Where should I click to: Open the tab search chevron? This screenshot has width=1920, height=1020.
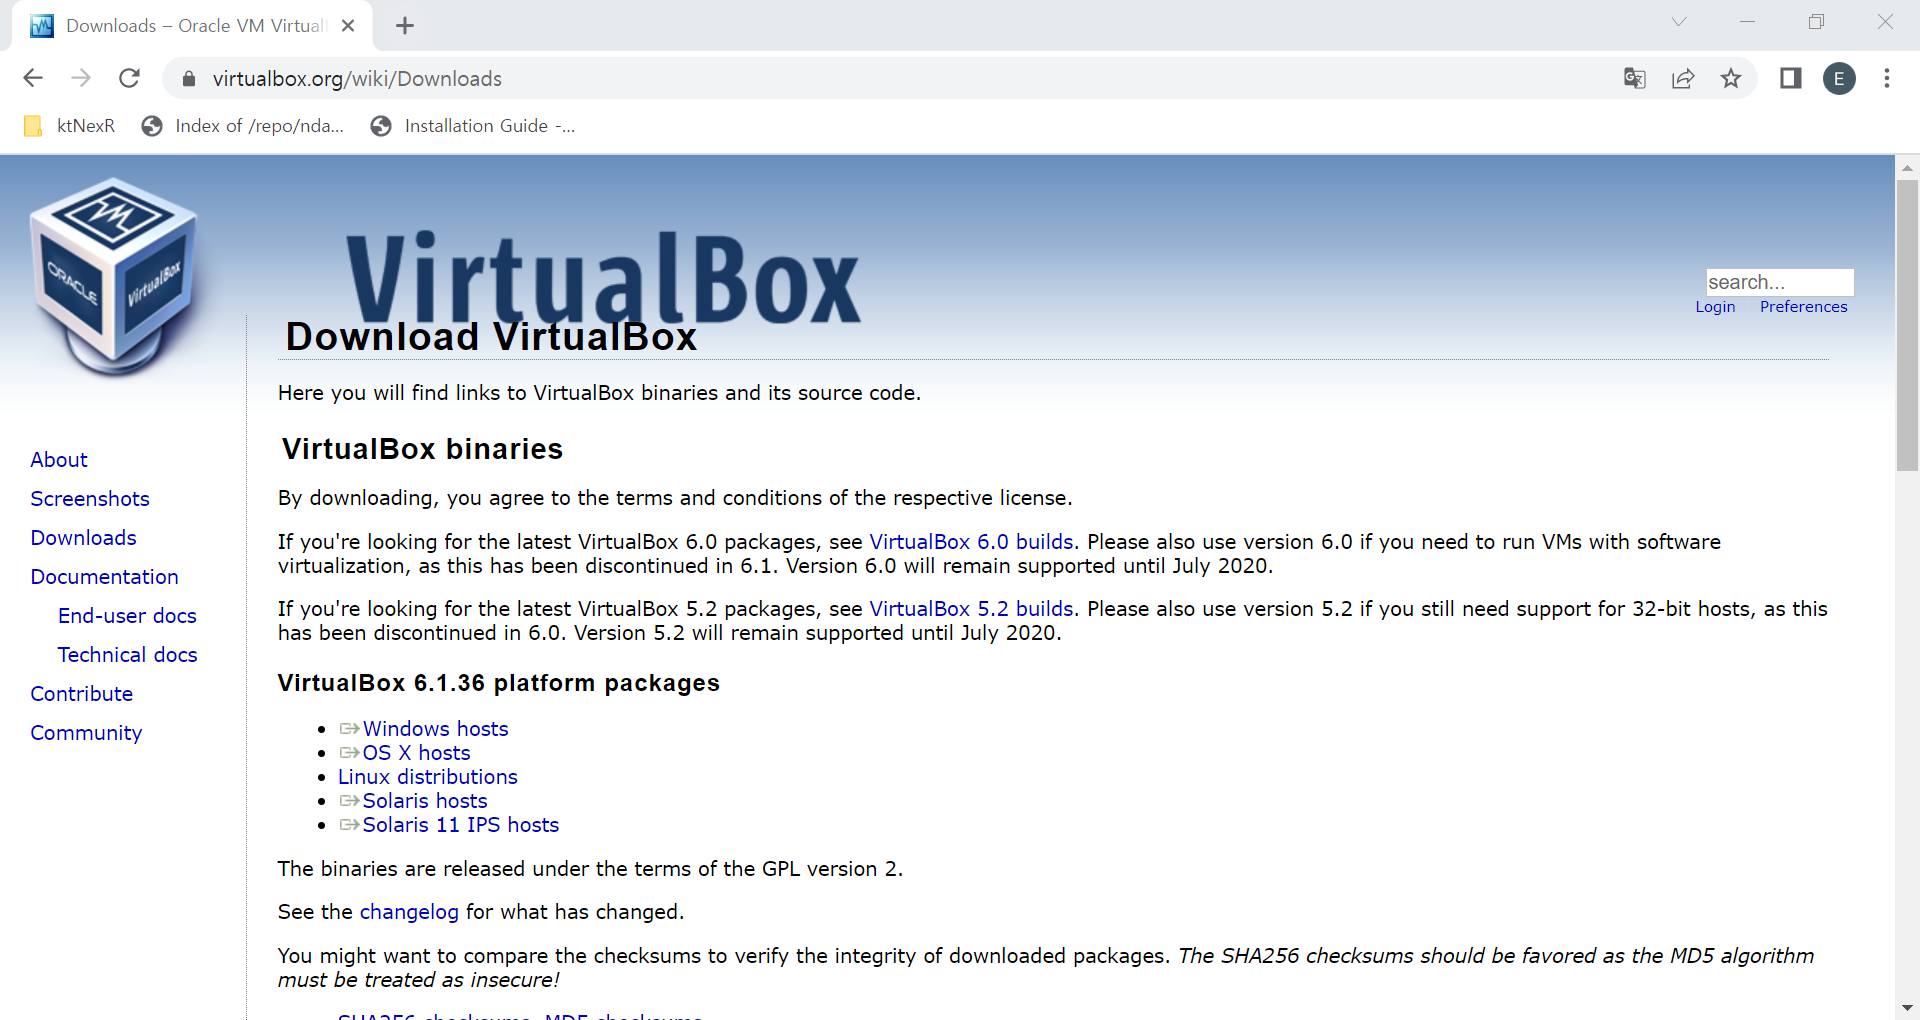tap(1679, 22)
